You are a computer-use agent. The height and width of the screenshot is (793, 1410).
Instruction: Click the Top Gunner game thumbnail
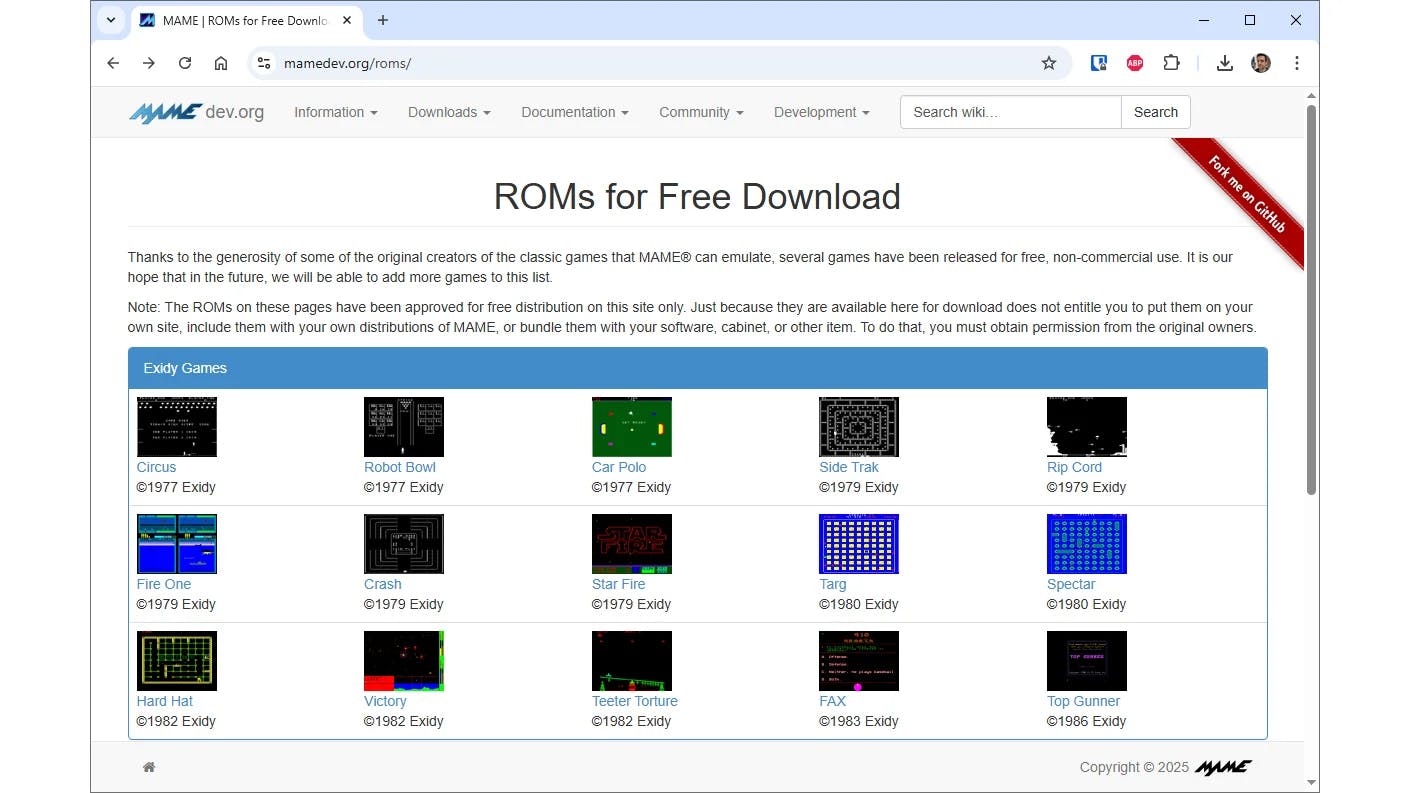tap(1087, 661)
